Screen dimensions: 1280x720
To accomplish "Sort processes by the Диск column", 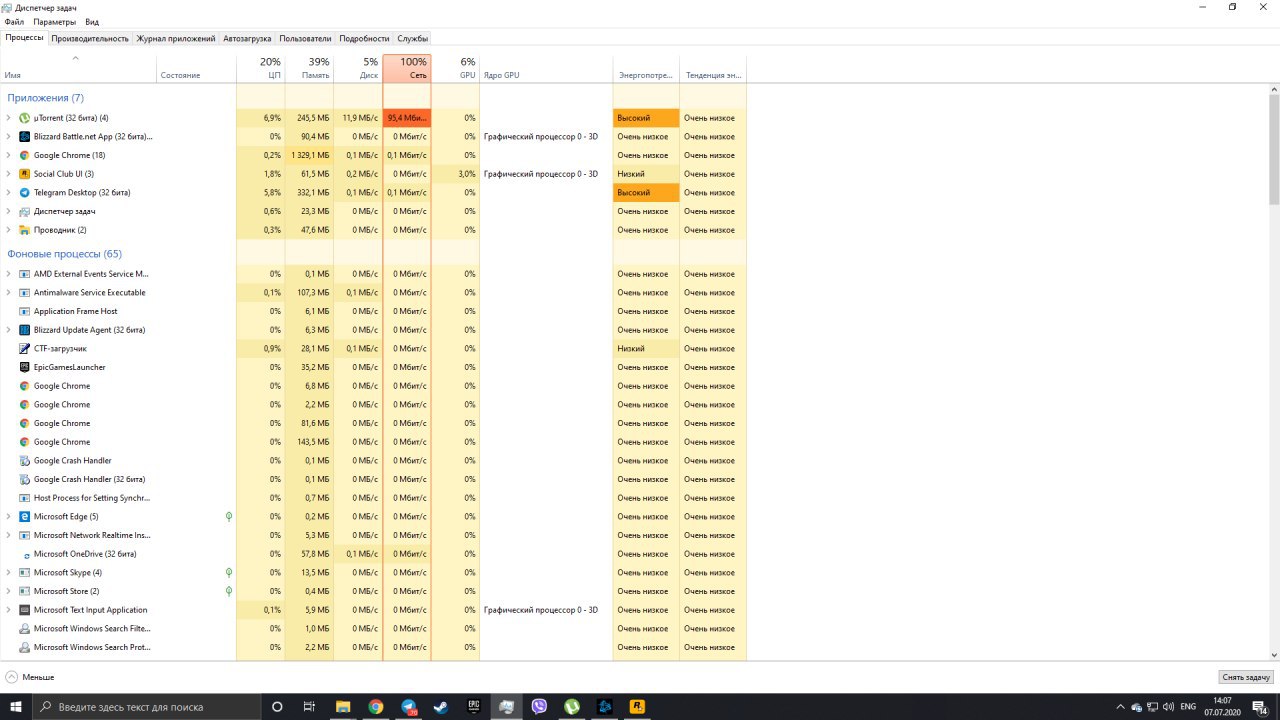I will click(358, 68).
